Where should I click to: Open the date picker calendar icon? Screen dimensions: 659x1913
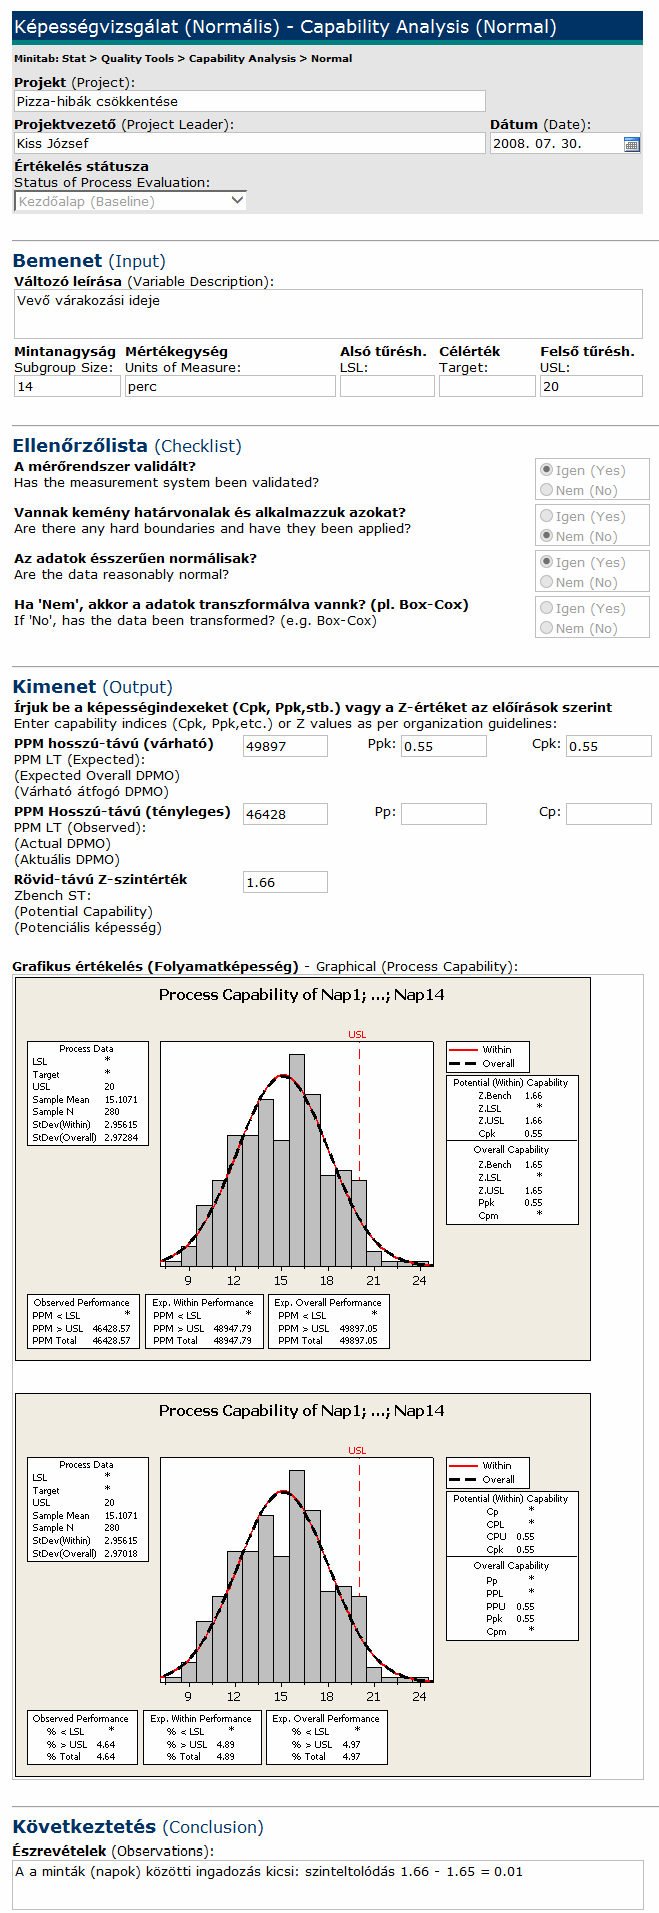tap(631, 144)
